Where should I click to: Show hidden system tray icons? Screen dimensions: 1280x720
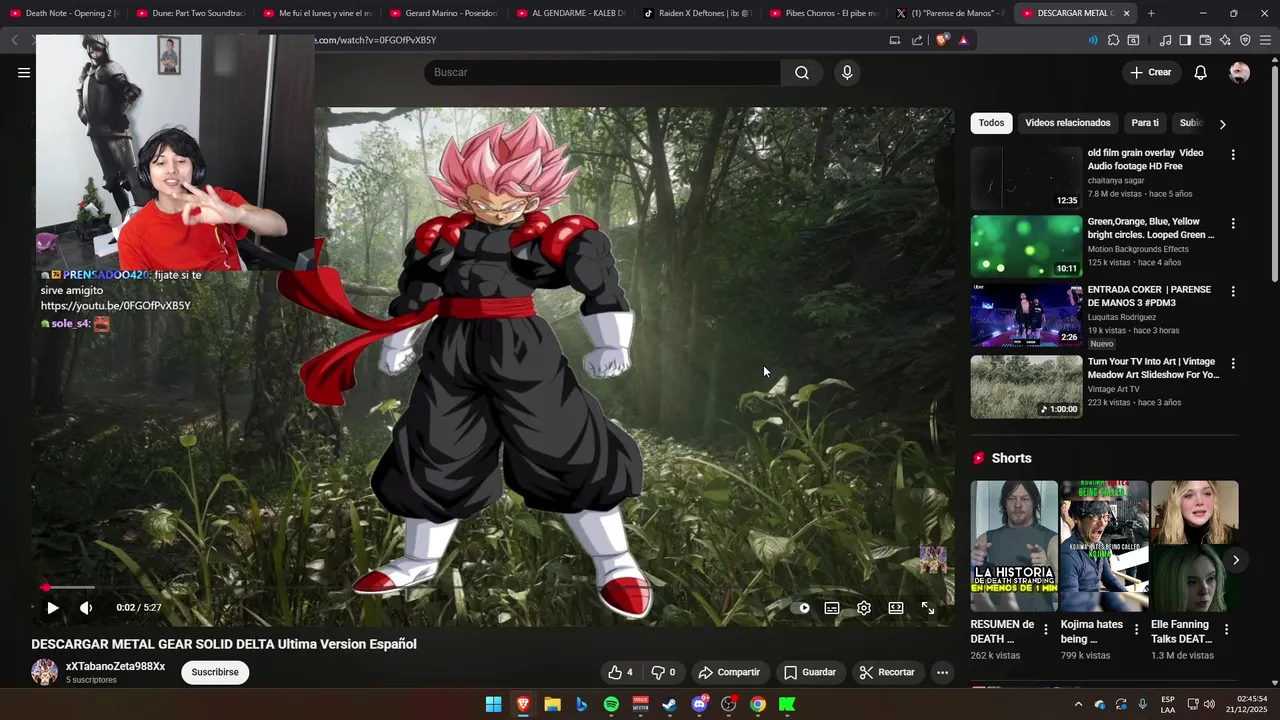[1078, 704]
